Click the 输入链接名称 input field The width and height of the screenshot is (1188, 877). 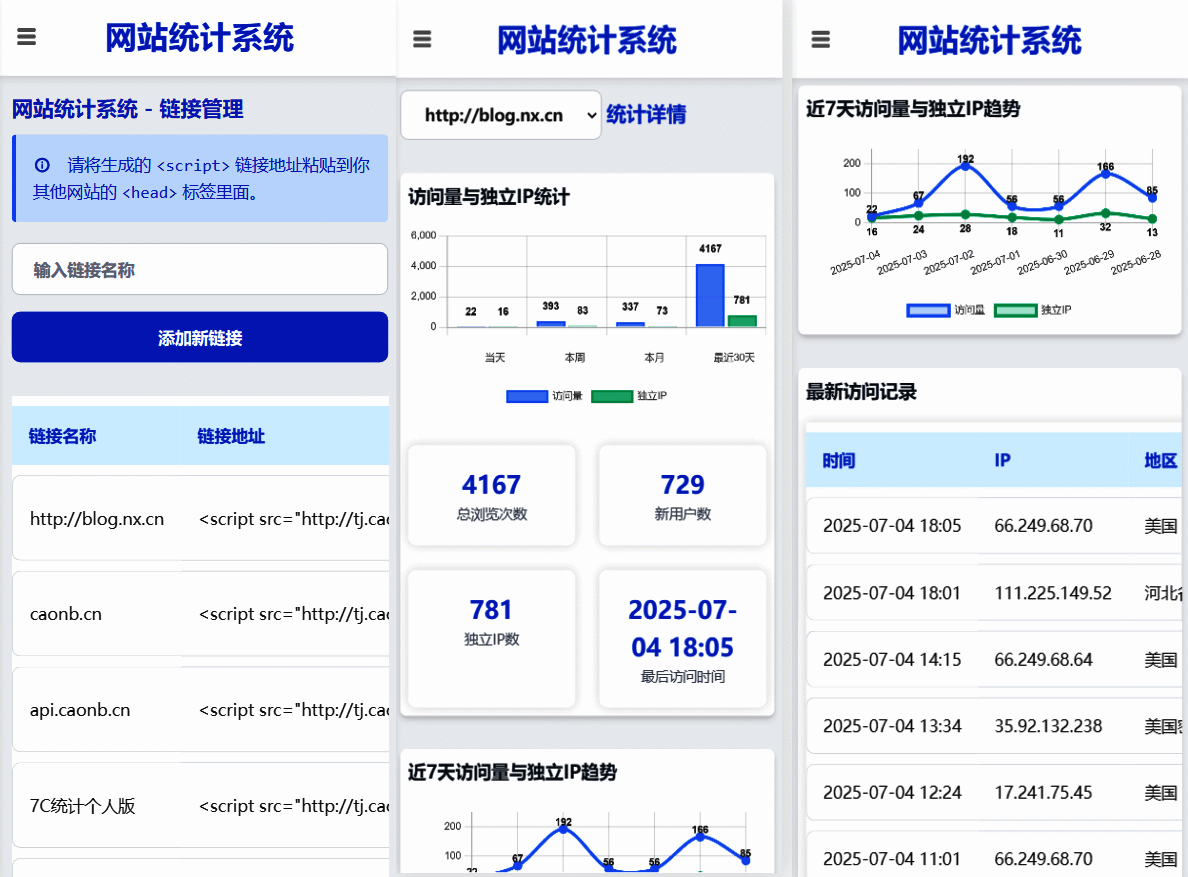pos(199,269)
